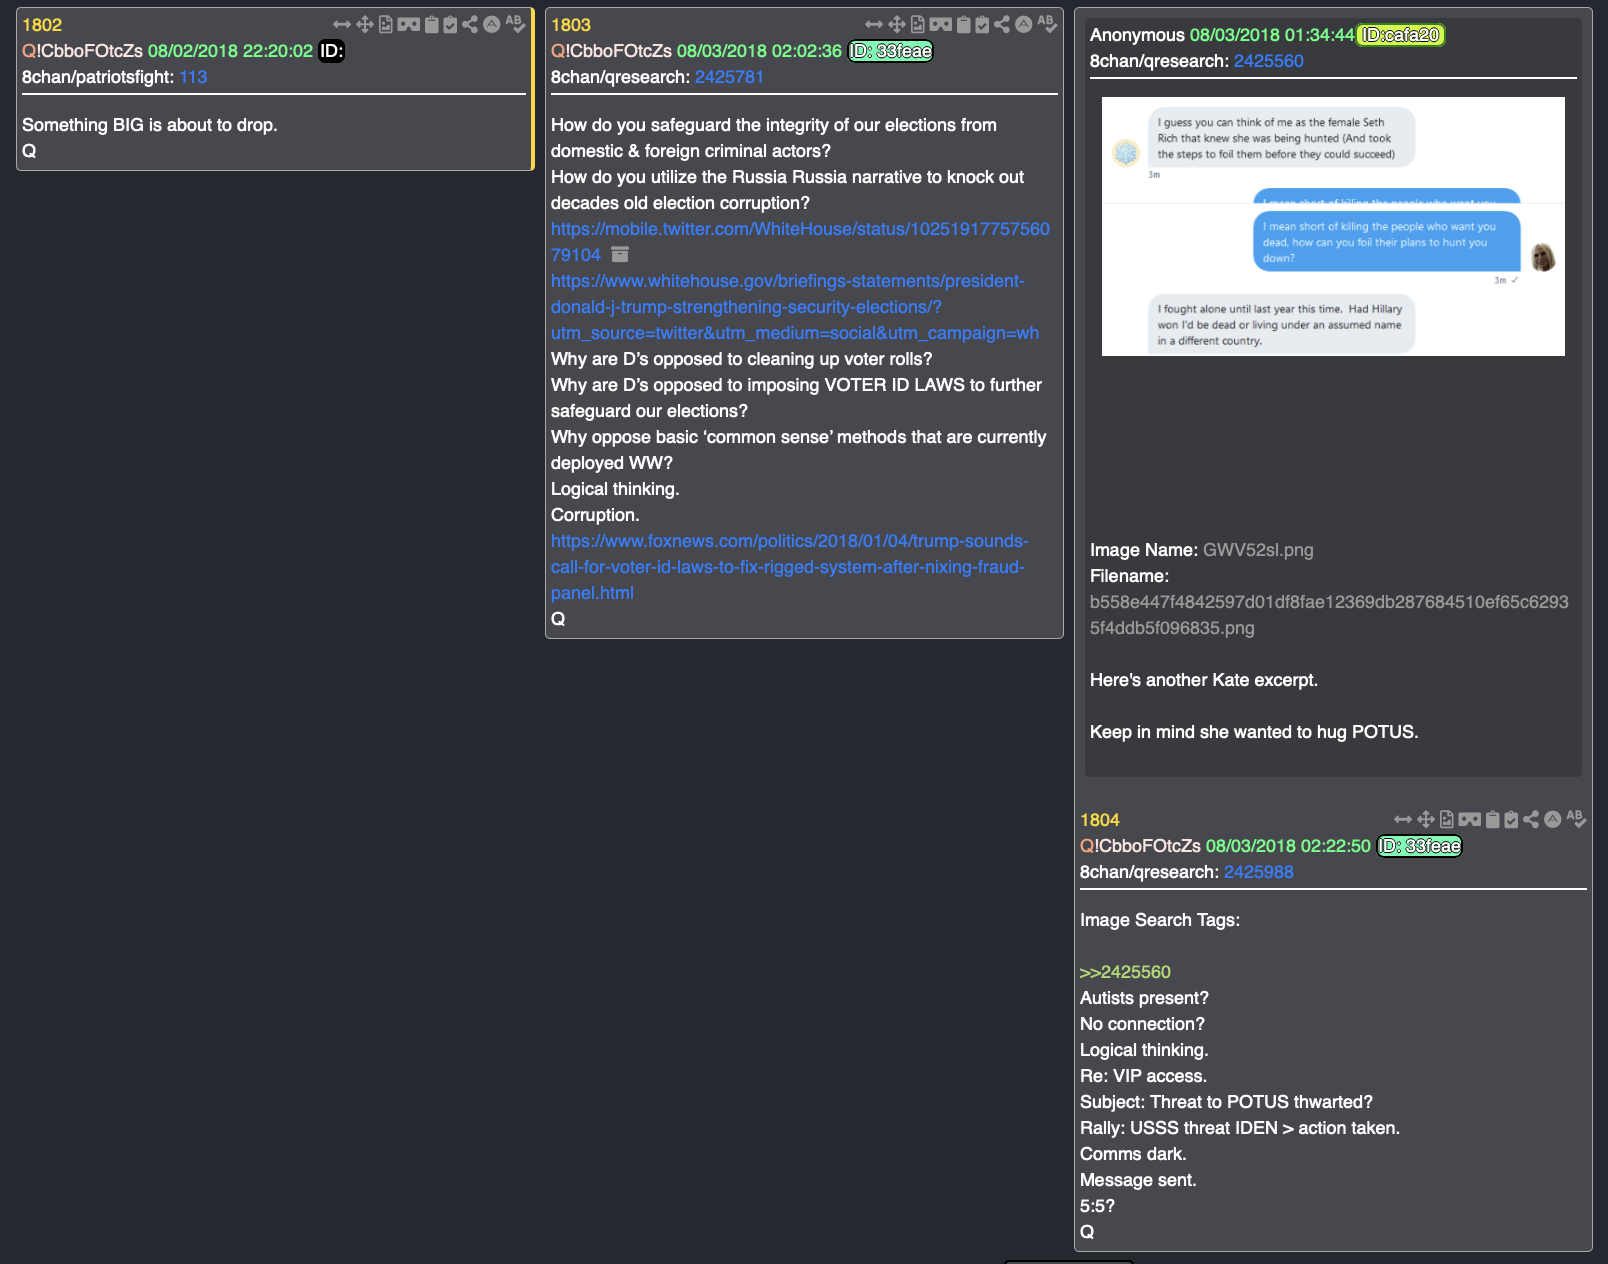Click VR goggles icon on post 1804
This screenshot has width=1608, height=1264.
click(1470, 819)
